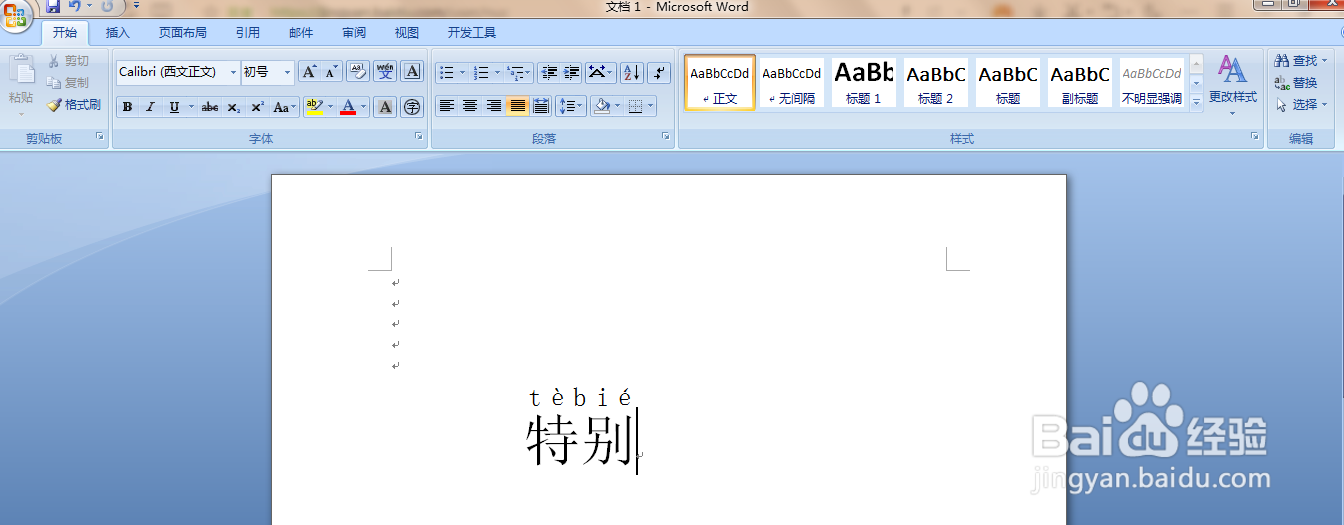Expand the styles gallery more arrow
The image size is (1344, 525).
point(1196,102)
